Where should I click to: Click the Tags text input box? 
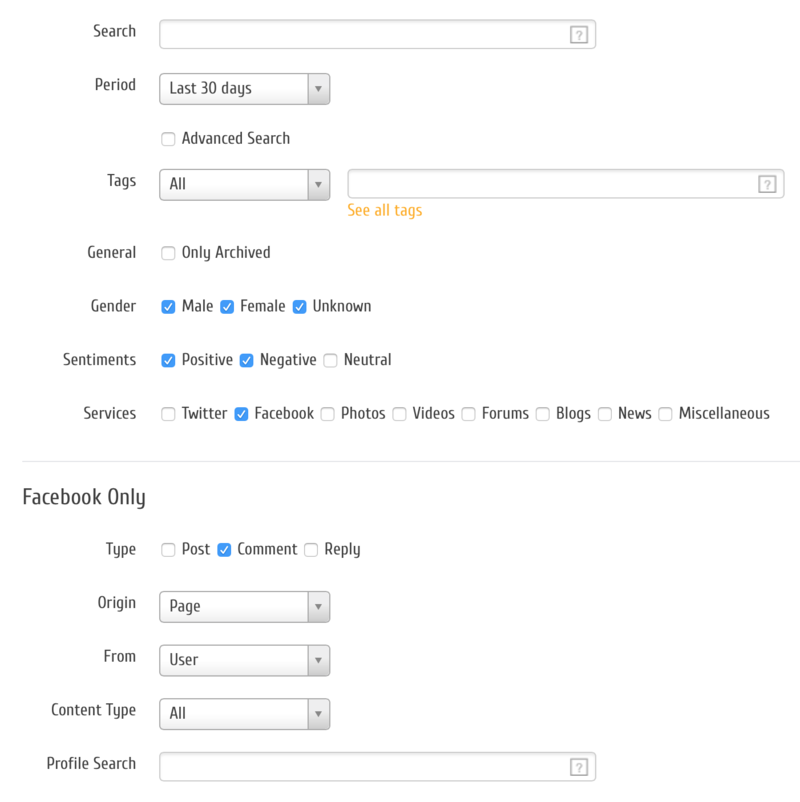(550, 184)
